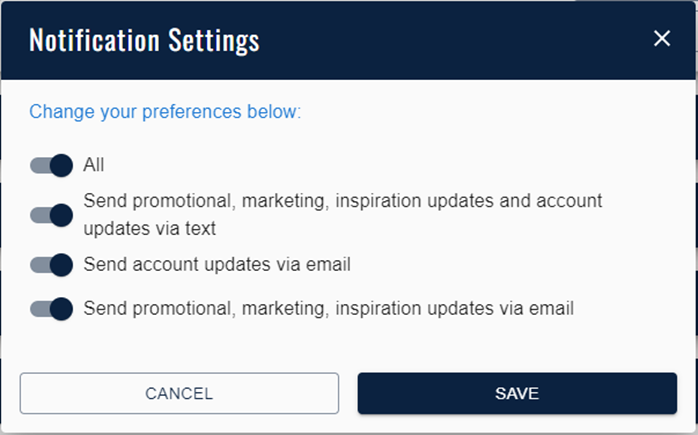698x435 pixels.
Task: Discard changes using CANCEL
Action: pyautogui.click(x=179, y=393)
